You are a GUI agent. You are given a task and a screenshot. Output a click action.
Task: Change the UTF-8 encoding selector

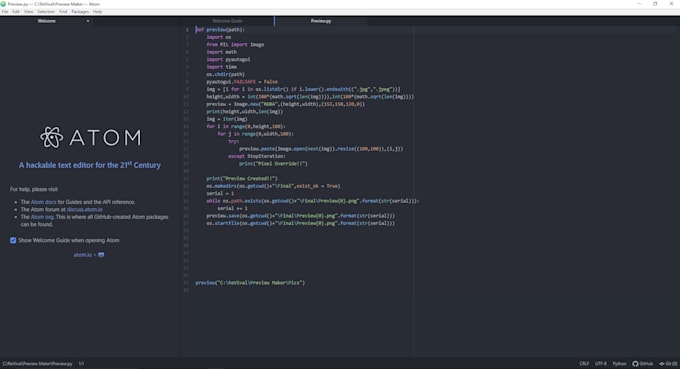[601, 364]
